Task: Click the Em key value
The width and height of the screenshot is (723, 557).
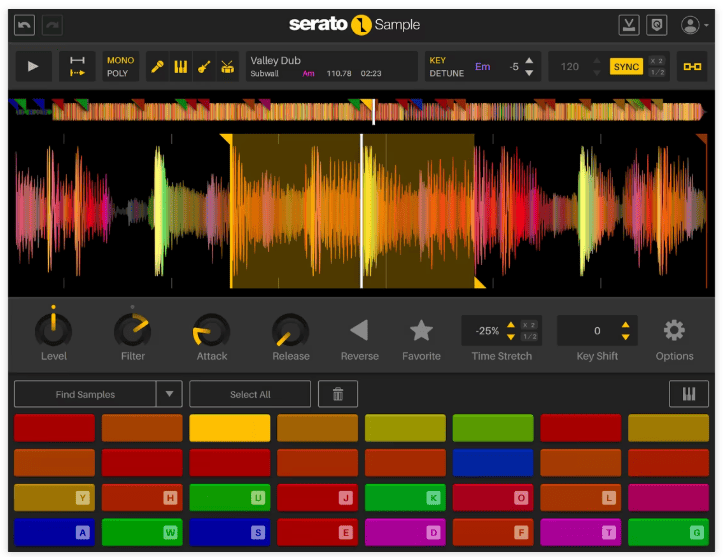Action: coord(482,66)
